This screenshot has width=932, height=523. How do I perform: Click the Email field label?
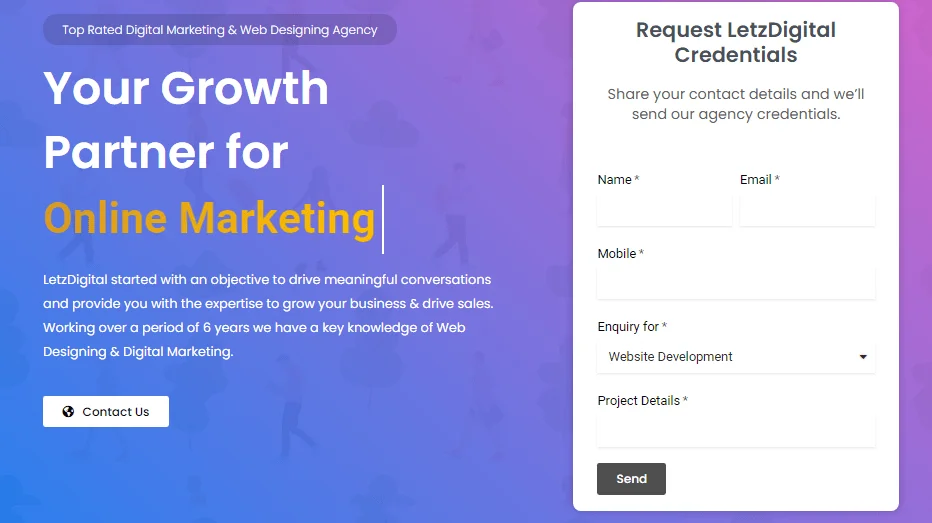pyautogui.click(x=756, y=180)
